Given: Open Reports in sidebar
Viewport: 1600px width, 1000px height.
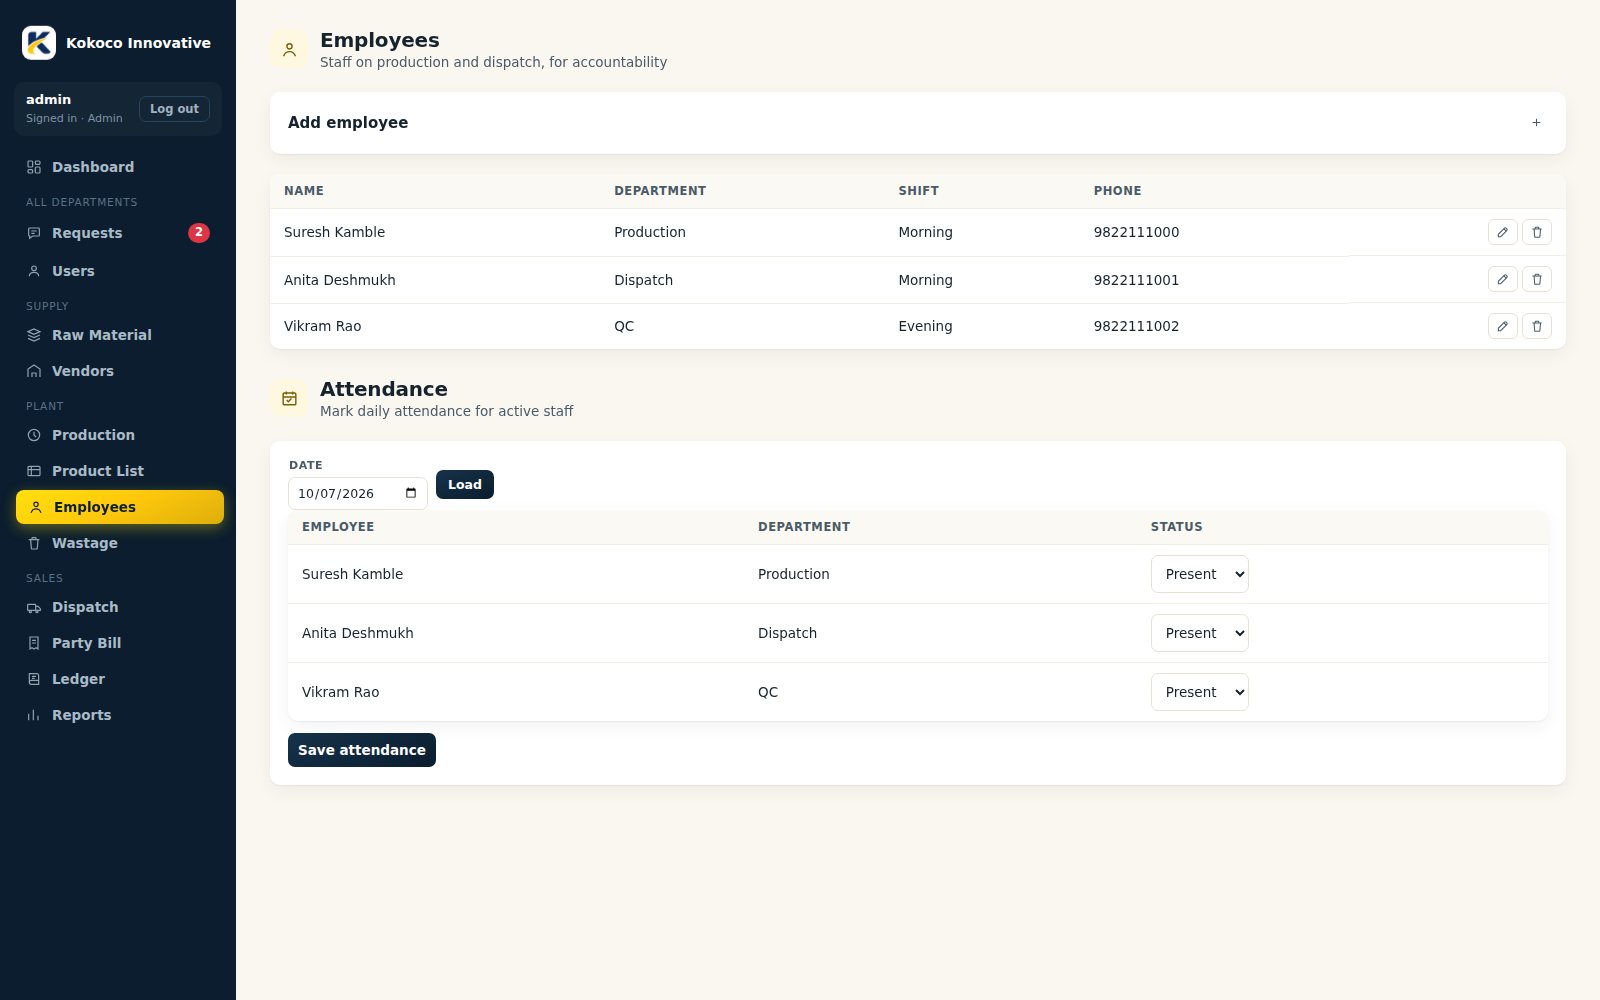Looking at the screenshot, I should (119, 715).
